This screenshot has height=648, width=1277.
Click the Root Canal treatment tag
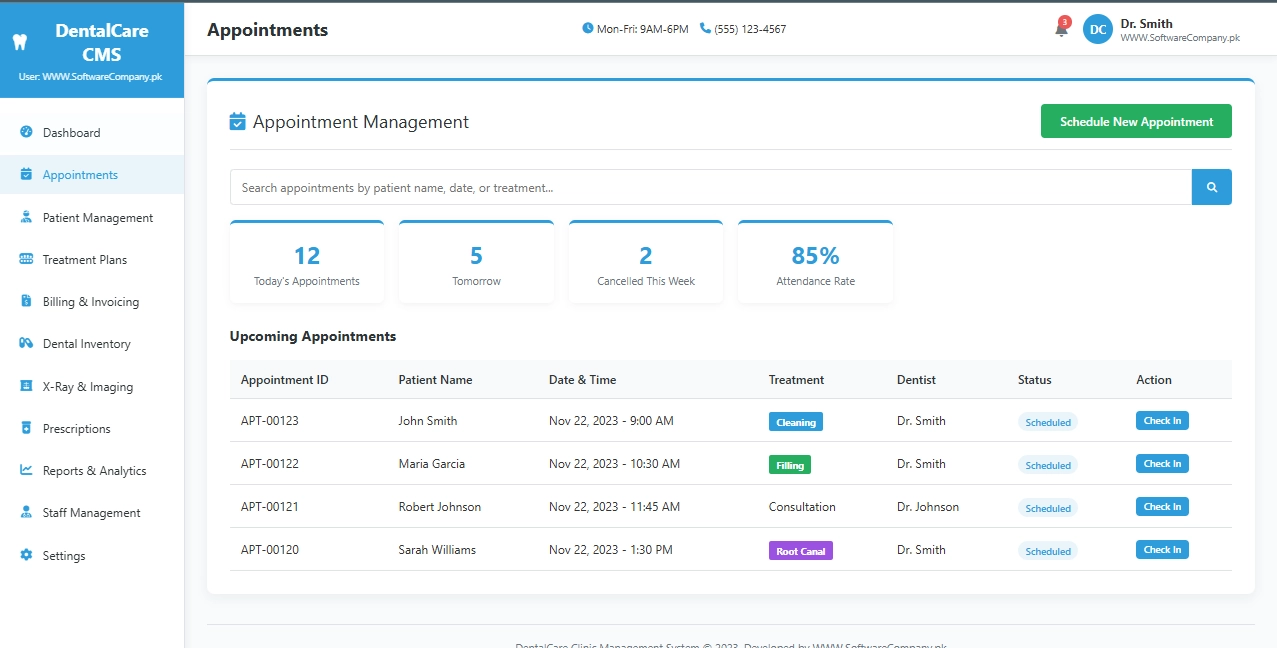800,551
